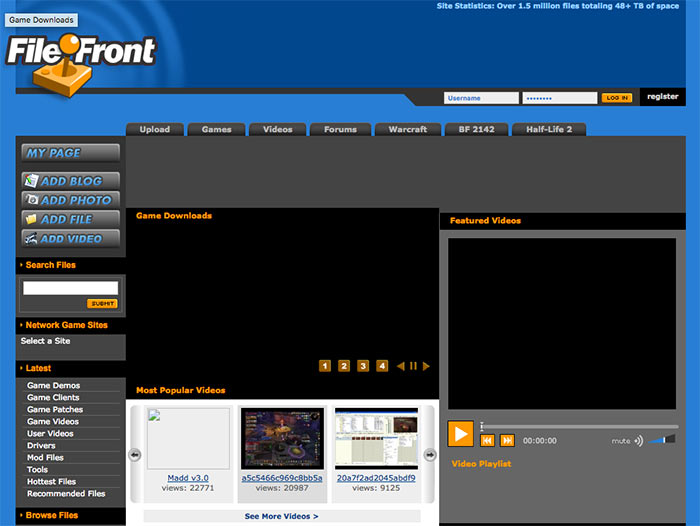Viewport: 700px width, 526px height.
Task: Click the Game Downloads tooltip label
Action: pyautogui.click(x=41, y=20)
